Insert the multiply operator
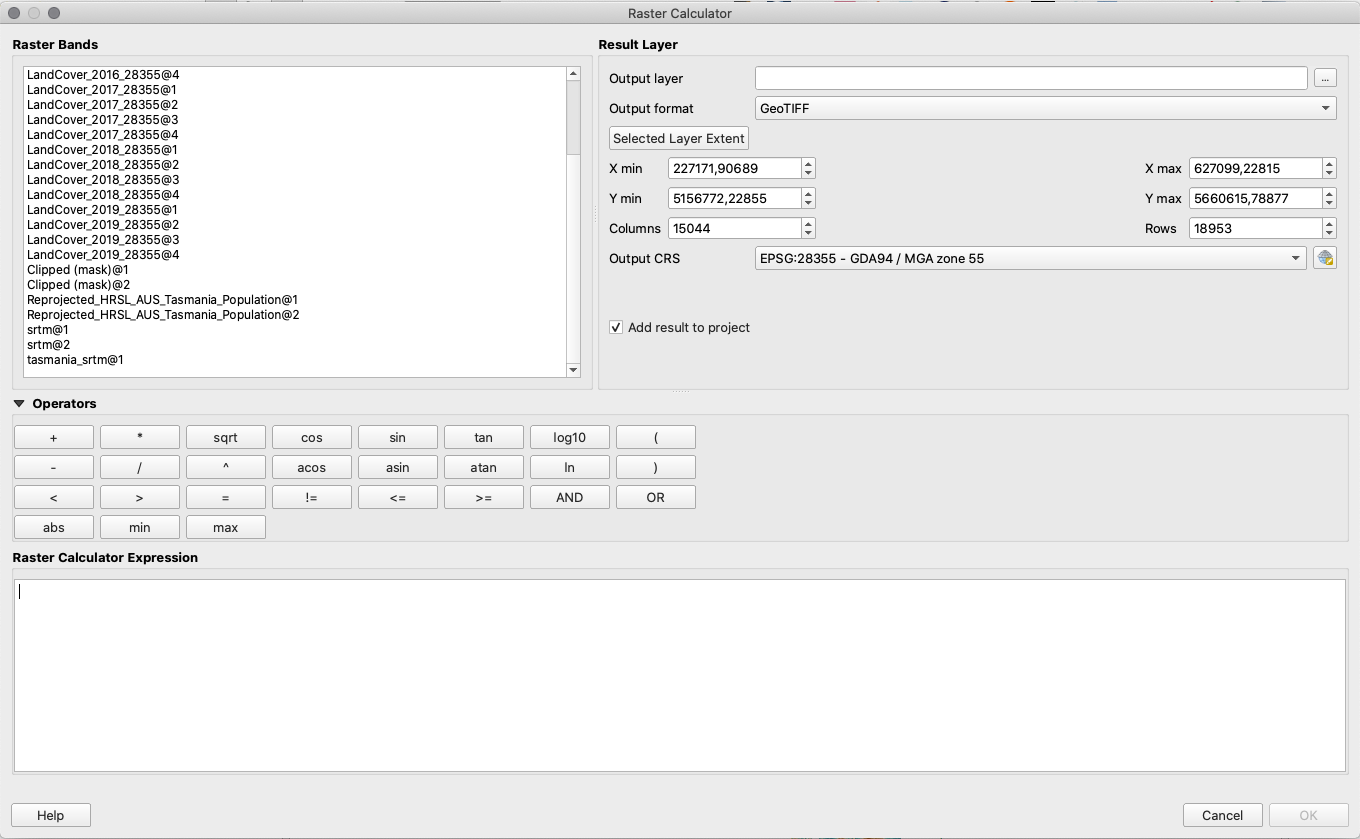Viewport: 1360px width, 839px height. (x=140, y=437)
